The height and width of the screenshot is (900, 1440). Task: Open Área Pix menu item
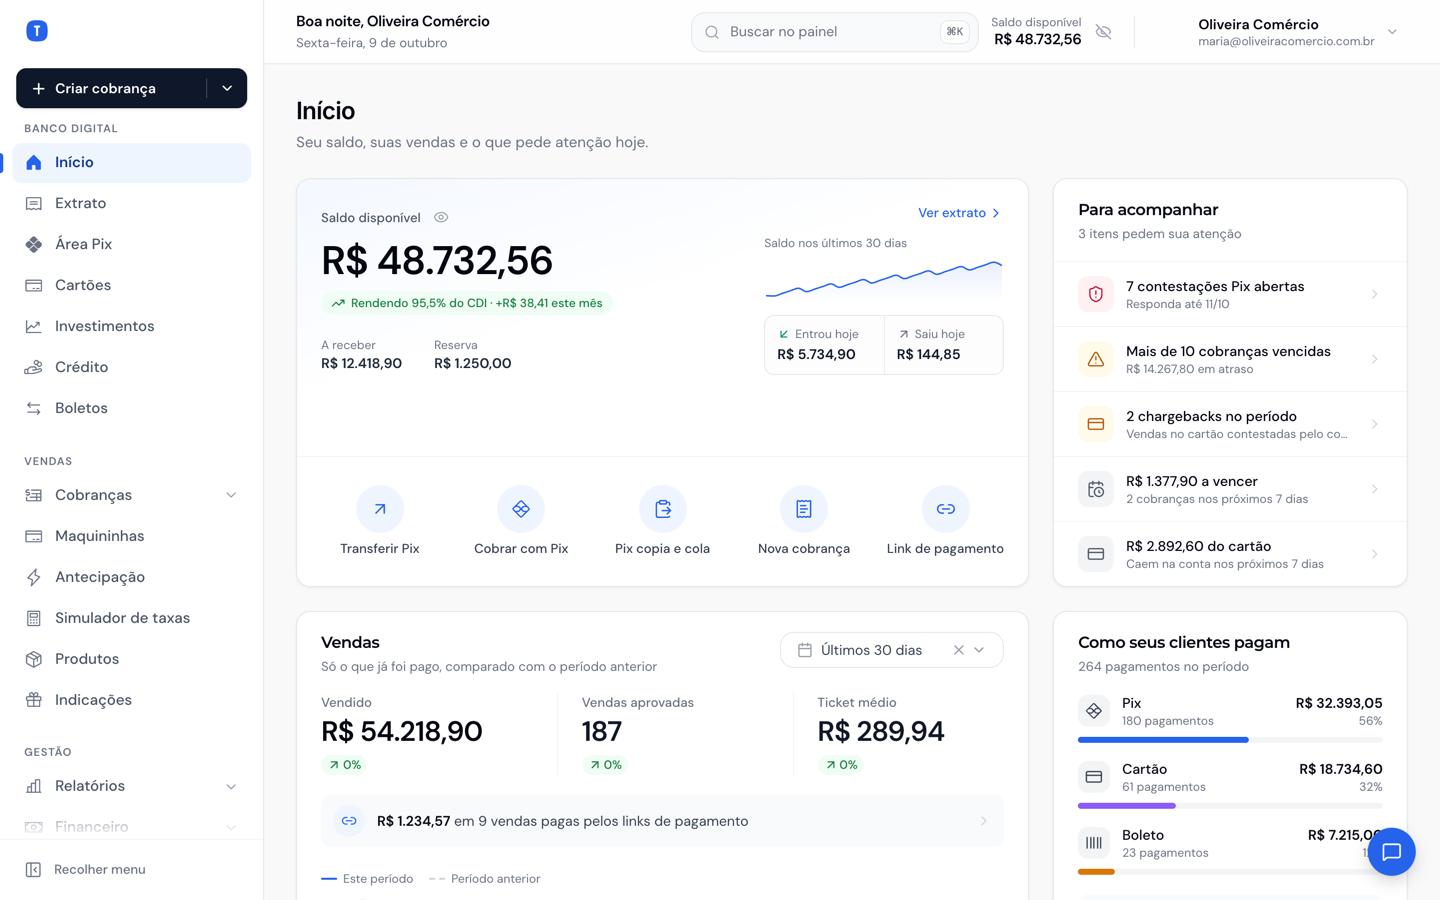pyautogui.click(x=132, y=244)
